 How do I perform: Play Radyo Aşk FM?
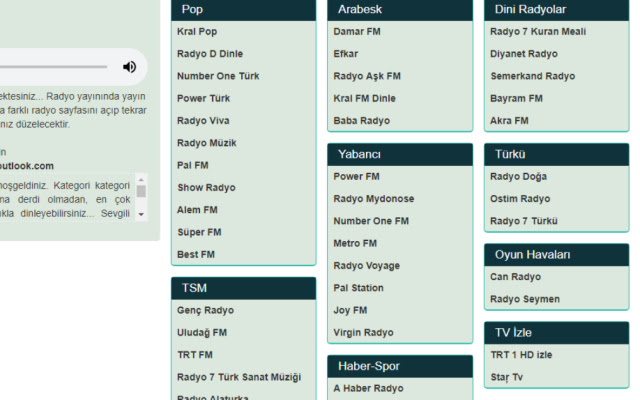(x=367, y=76)
